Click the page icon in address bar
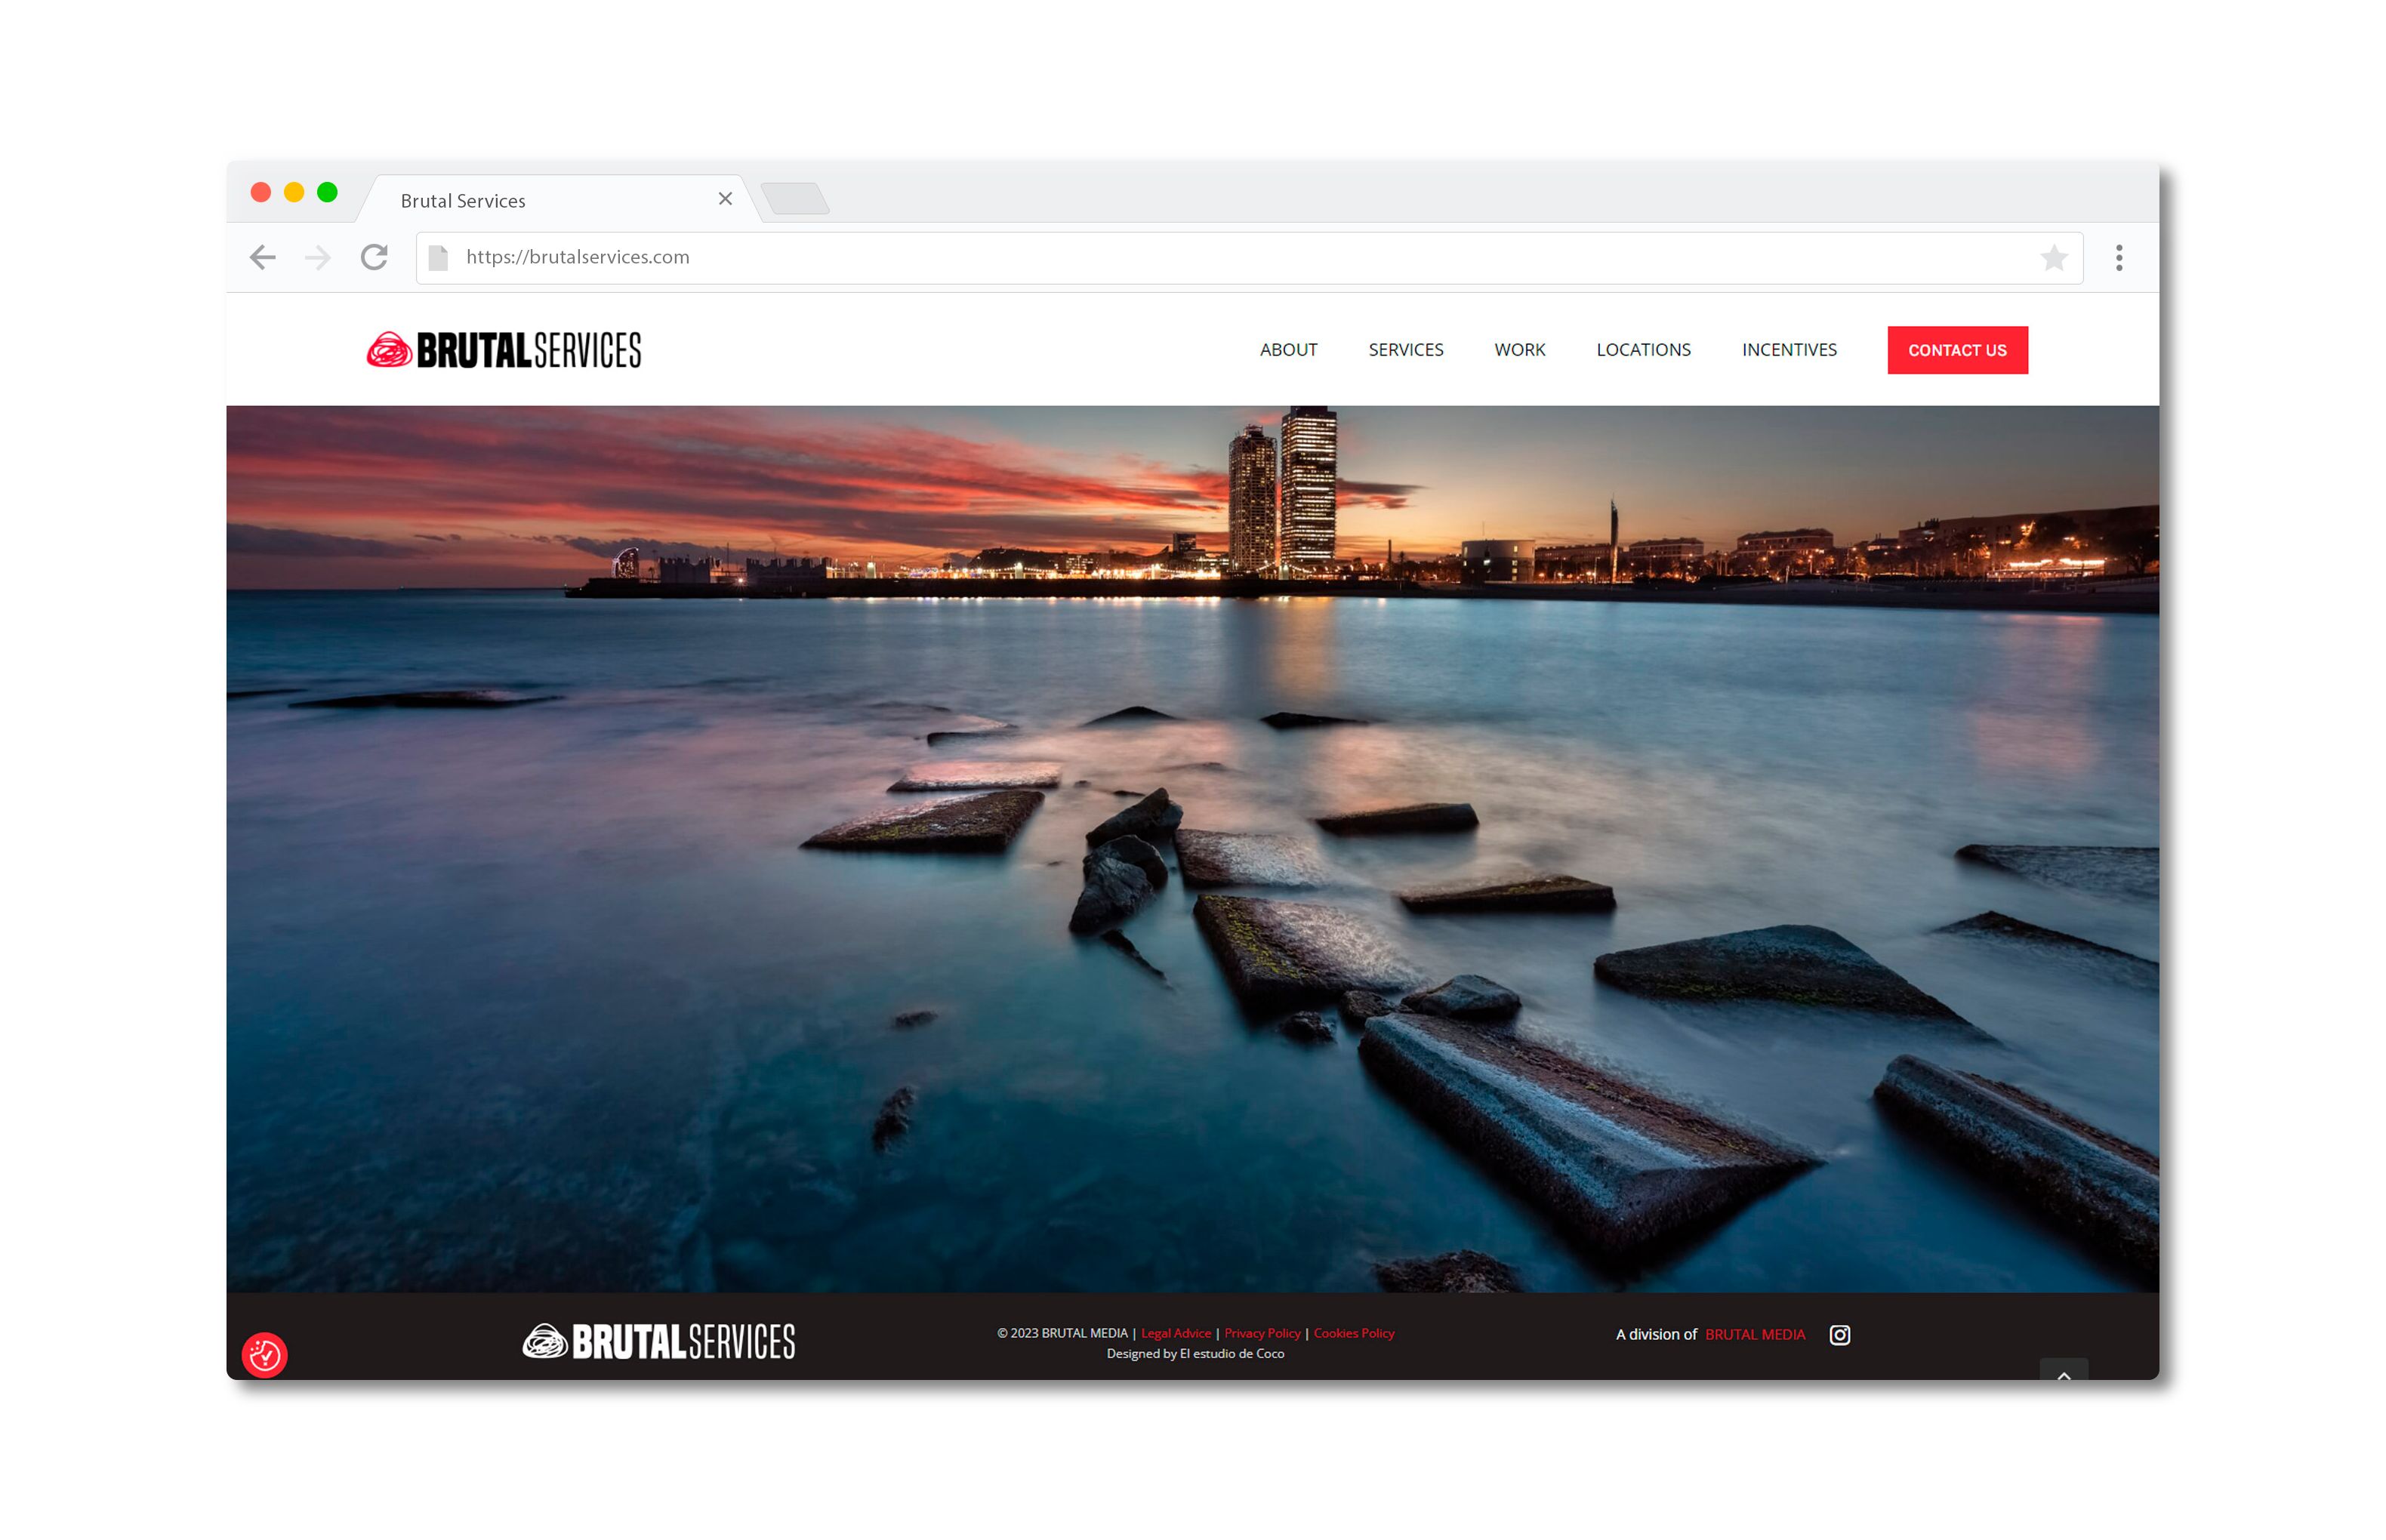Viewport: 2386px width, 1540px height. (438, 257)
